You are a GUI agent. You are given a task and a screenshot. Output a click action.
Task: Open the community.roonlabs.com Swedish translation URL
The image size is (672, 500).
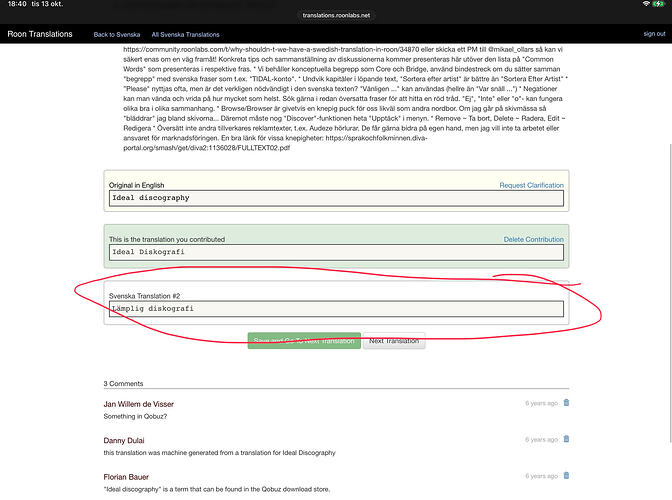(x=271, y=49)
